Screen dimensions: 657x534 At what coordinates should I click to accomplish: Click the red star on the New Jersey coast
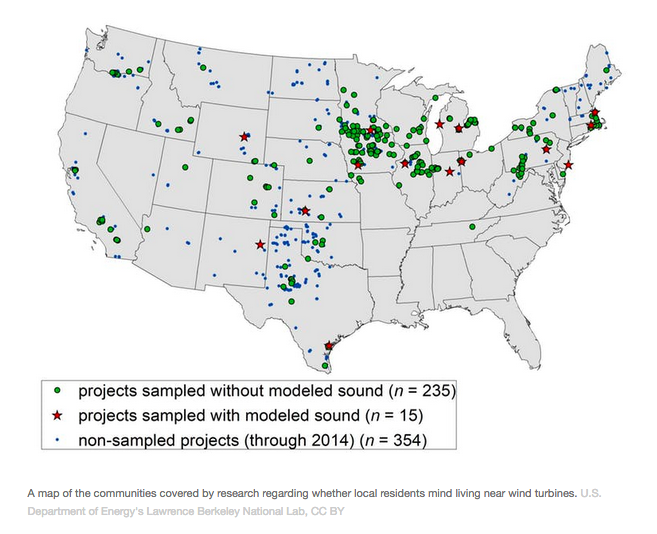coord(568,165)
